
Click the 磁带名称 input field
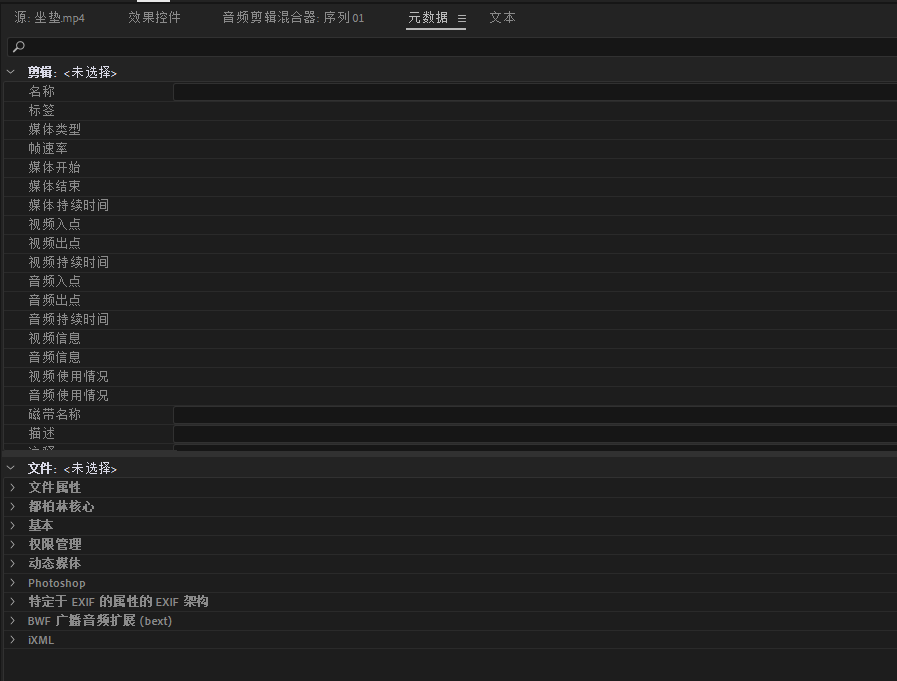pos(534,415)
